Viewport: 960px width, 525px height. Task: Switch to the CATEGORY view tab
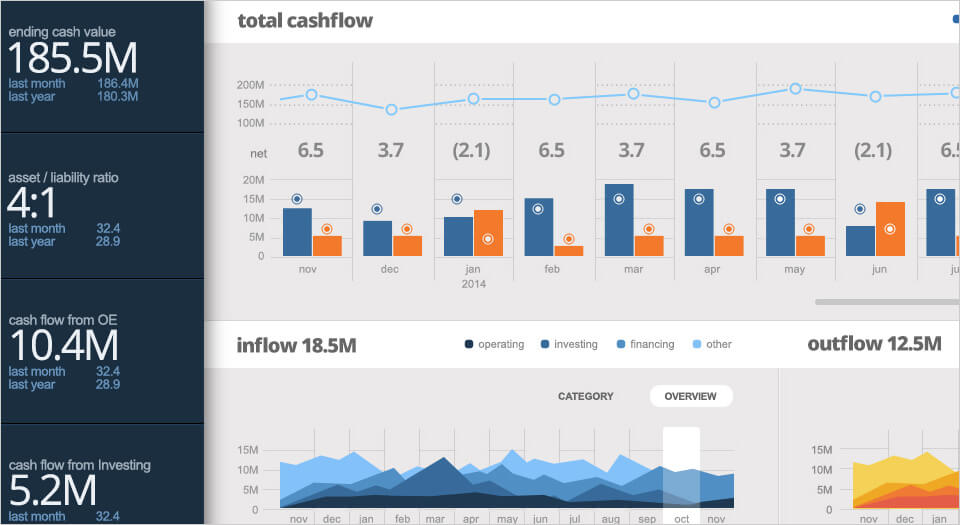coord(585,396)
